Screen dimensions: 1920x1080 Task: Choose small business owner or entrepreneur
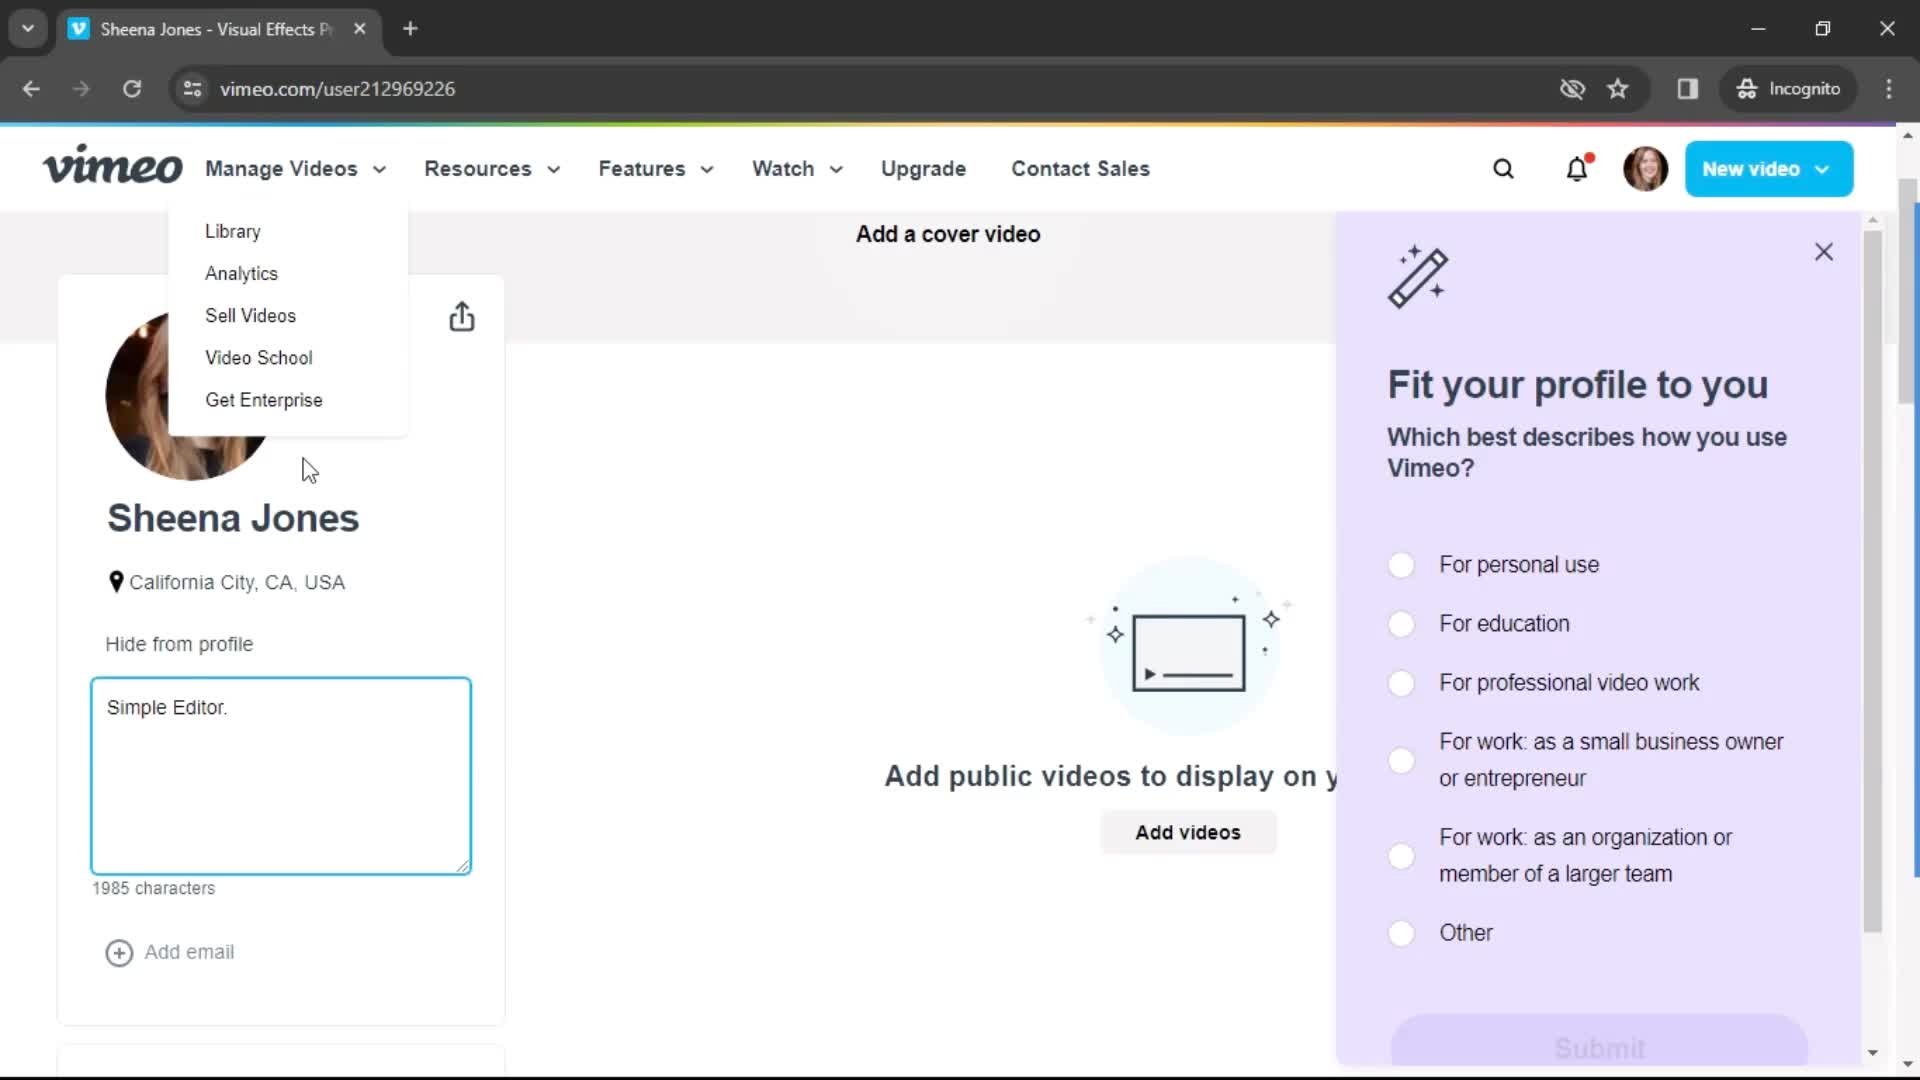(1402, 761)
